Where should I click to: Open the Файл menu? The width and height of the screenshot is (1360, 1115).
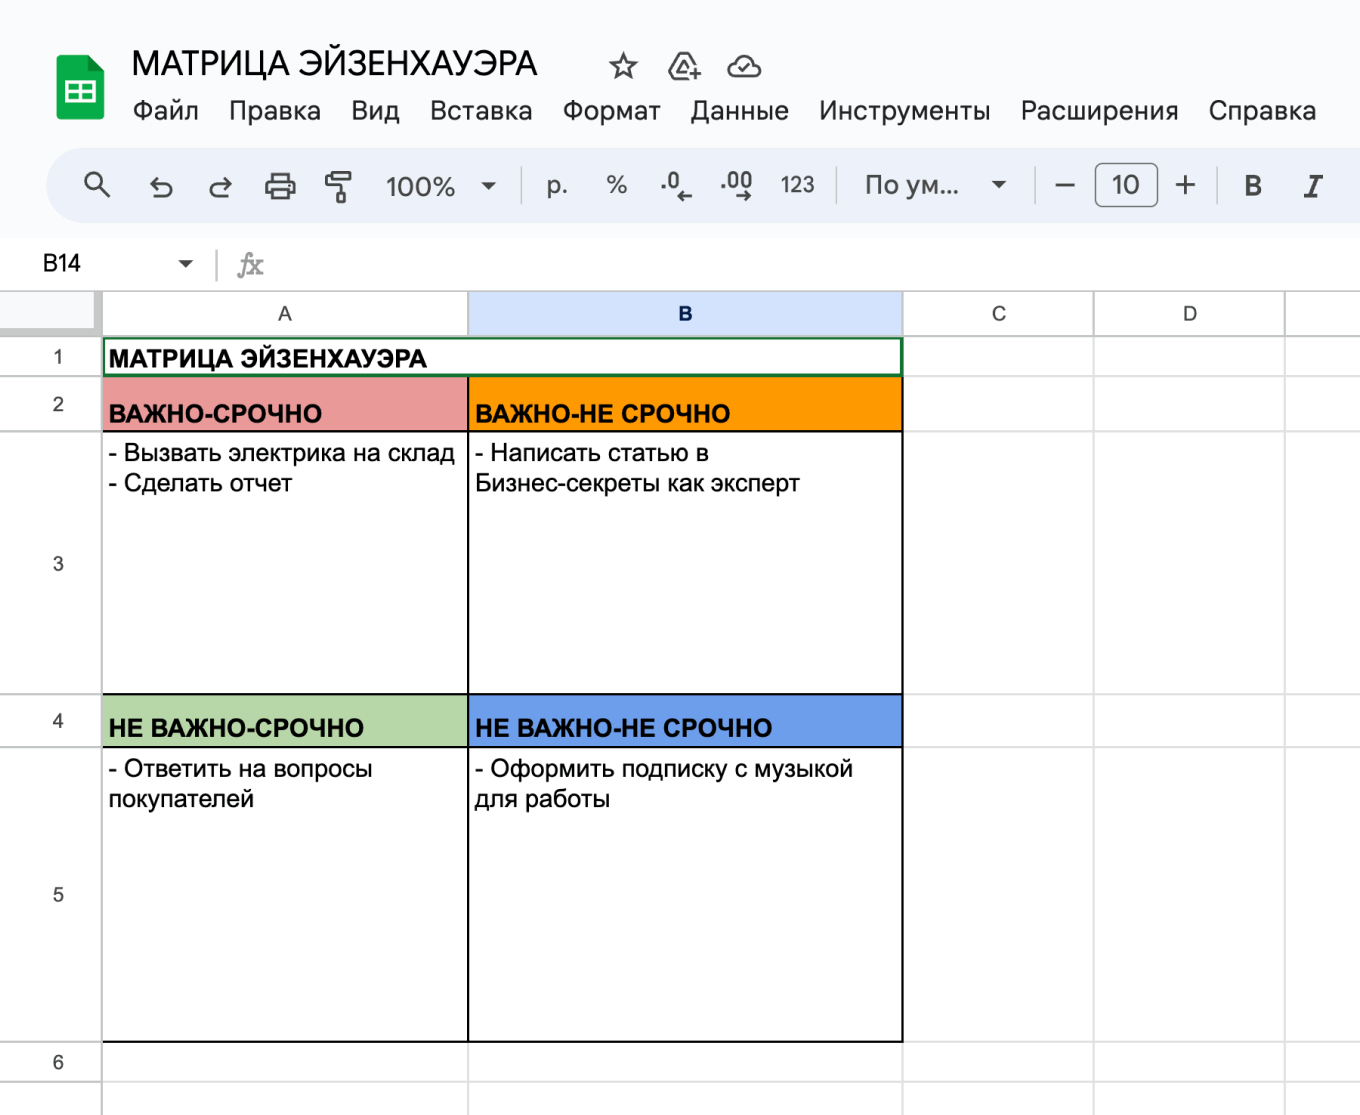pyautogui.click(x=166, y=111)
